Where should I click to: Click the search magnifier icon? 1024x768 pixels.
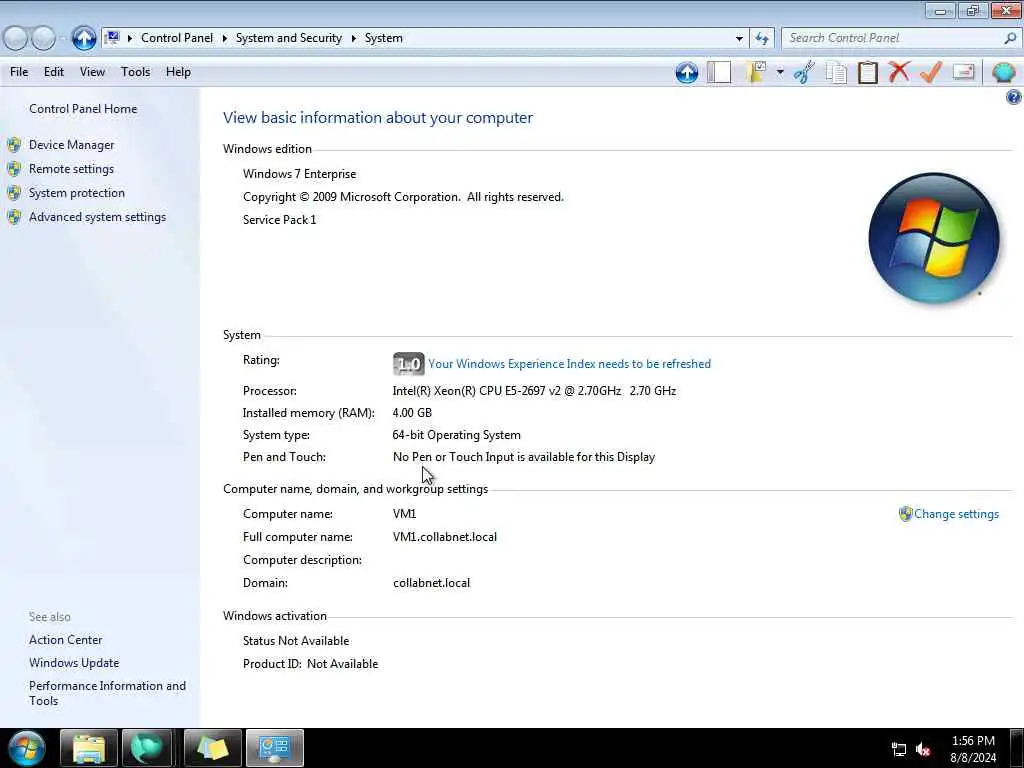click(x=1010, y=38)
